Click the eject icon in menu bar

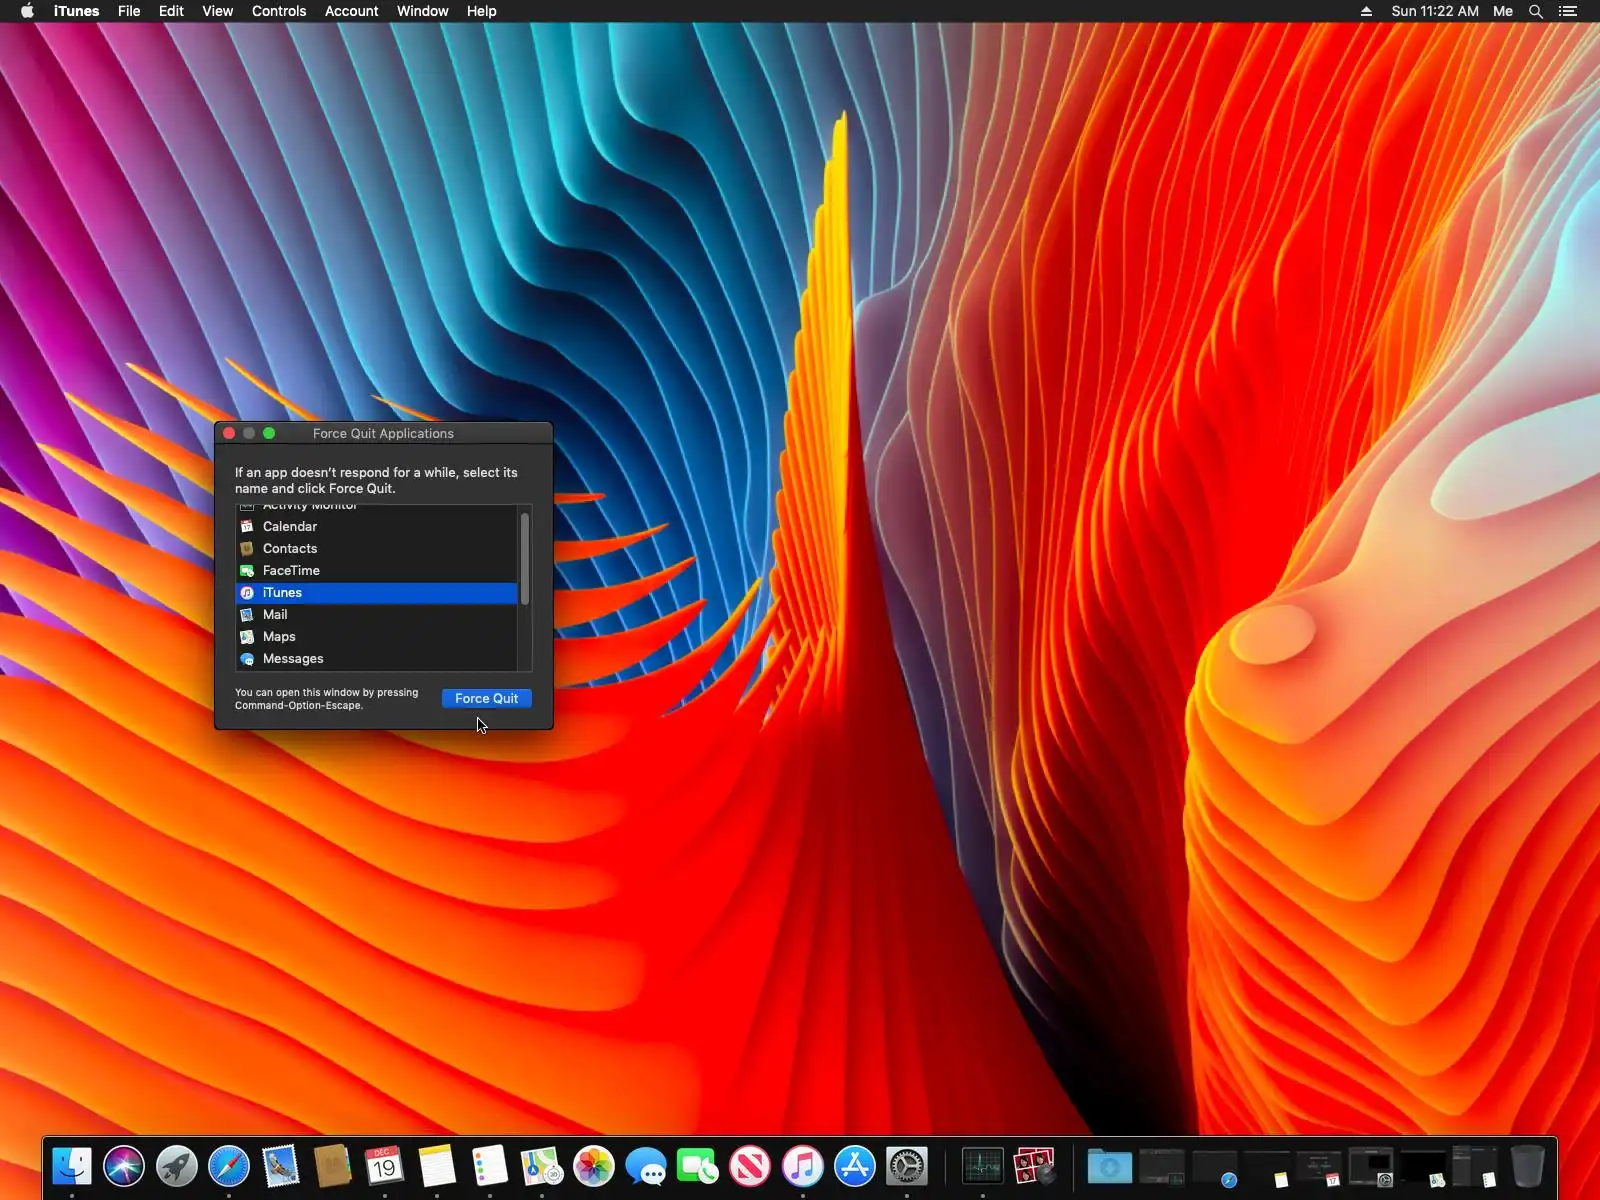(x=1366, y=11)
